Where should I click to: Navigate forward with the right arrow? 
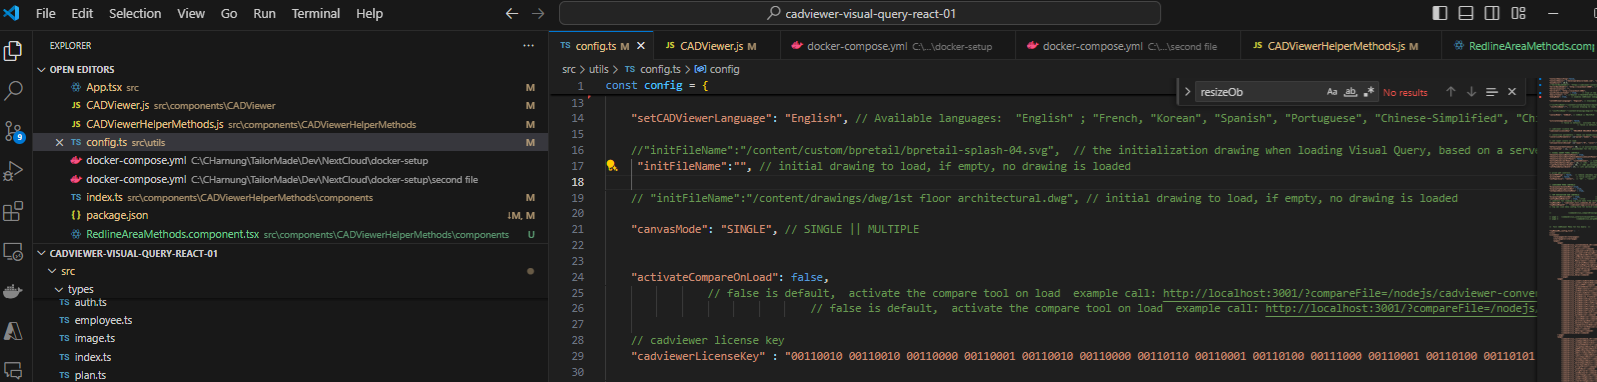(538, 13)
